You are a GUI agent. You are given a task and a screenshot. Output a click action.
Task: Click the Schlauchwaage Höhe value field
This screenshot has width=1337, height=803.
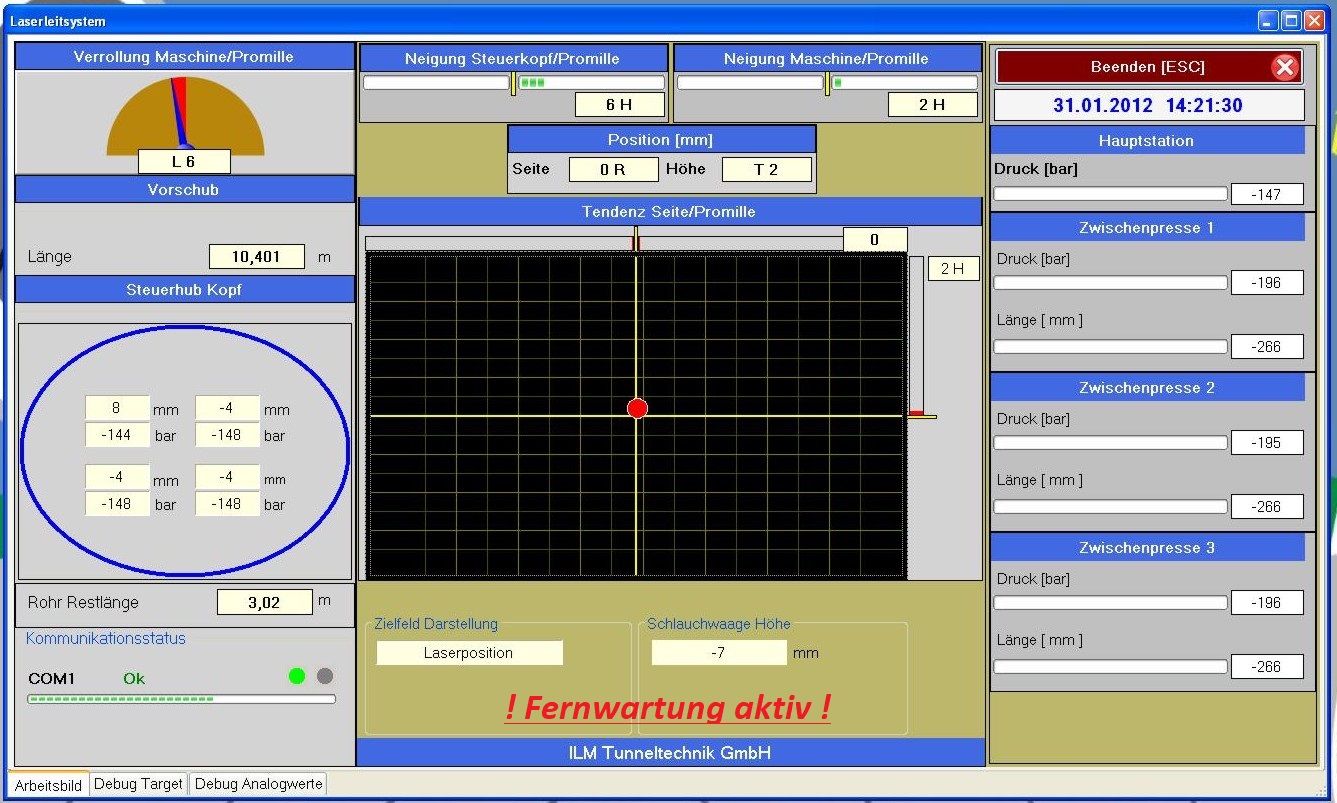tap(718, 653)
